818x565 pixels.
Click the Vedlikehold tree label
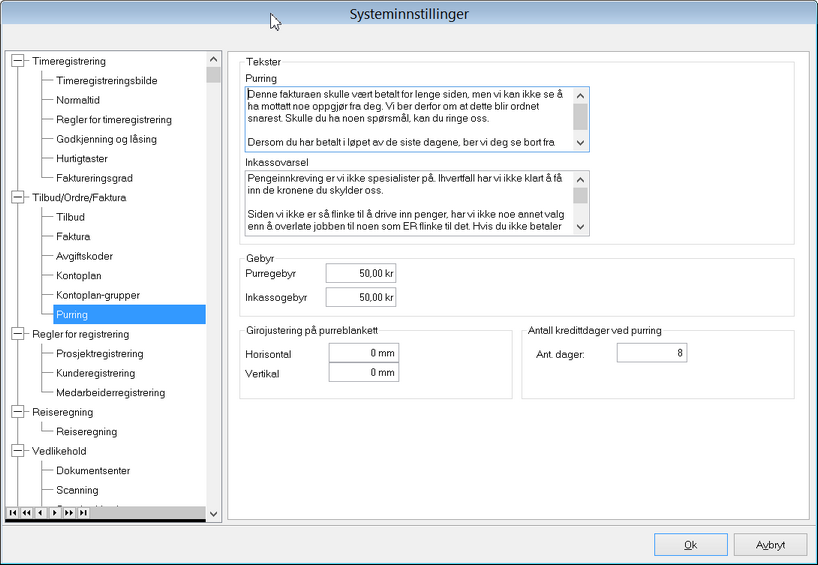pyautogui.click(x=59, y=451)
